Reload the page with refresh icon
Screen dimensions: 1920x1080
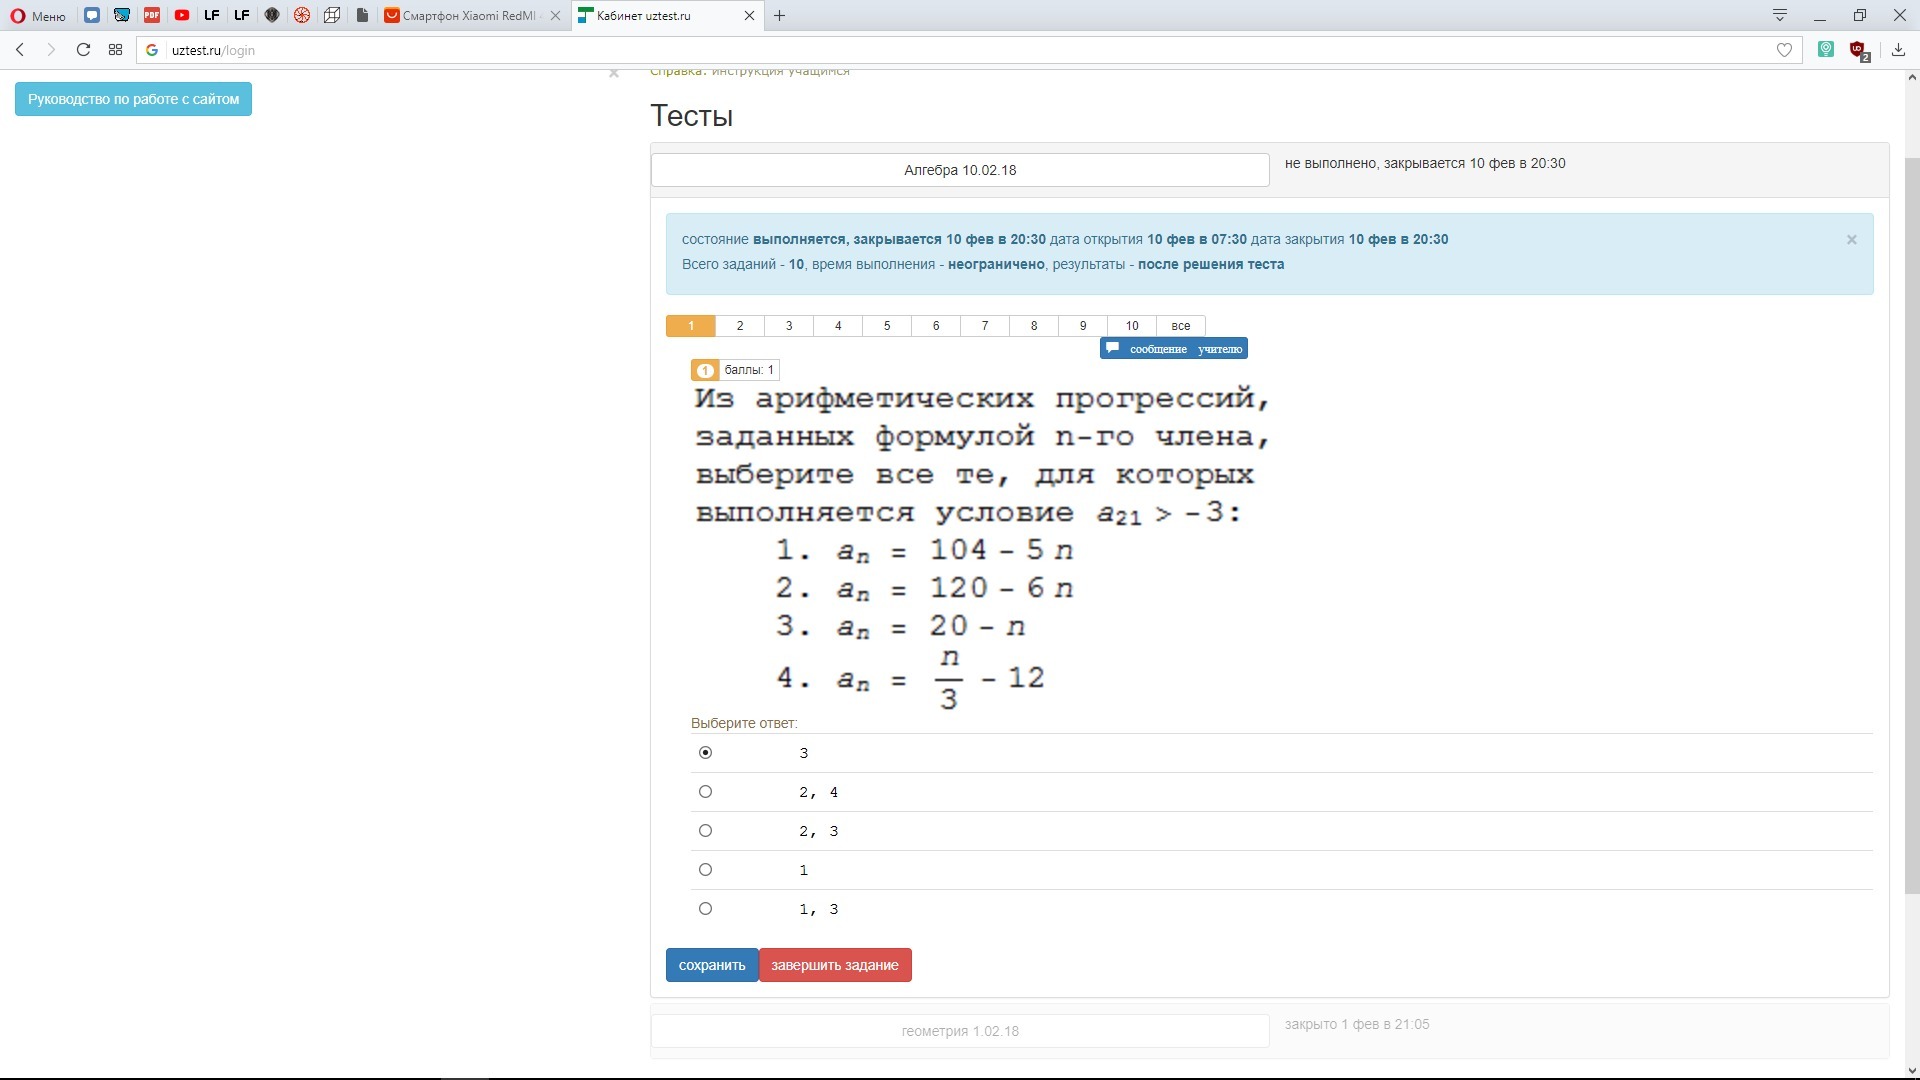[x=84, y=50]
